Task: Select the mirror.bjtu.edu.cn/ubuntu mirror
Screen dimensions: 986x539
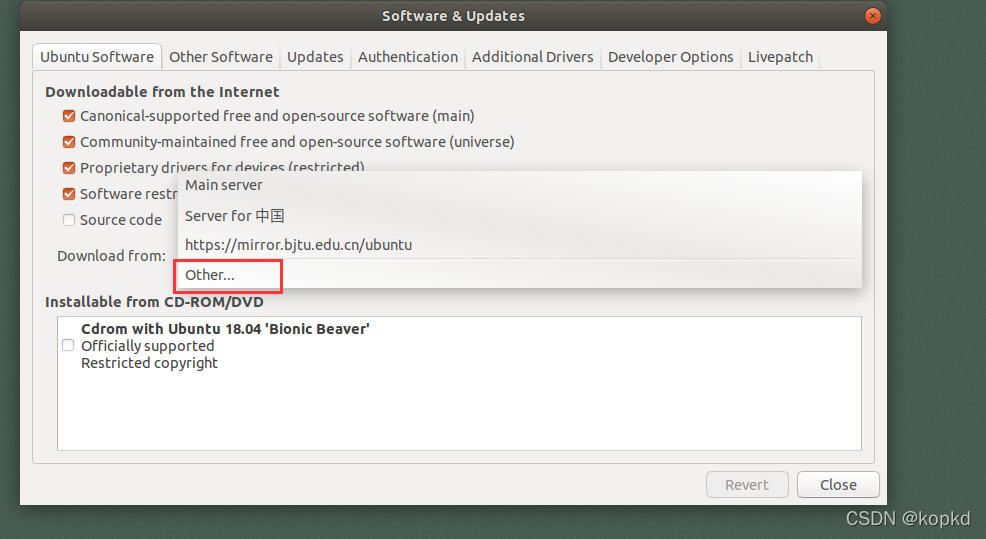Action: coord(519,245)
